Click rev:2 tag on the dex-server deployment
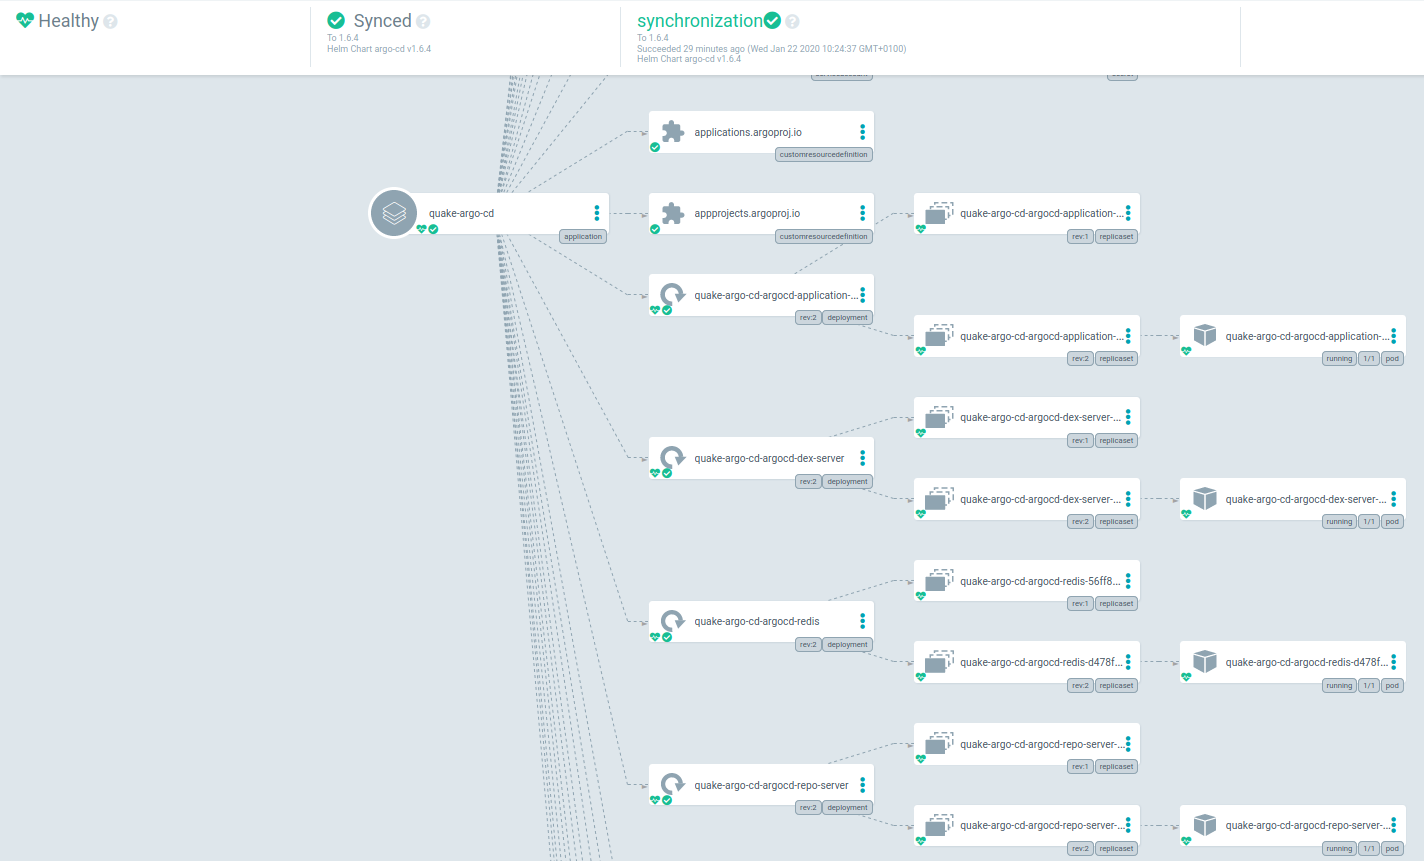Screen dimensions: 1424x861 click(808, 482)
